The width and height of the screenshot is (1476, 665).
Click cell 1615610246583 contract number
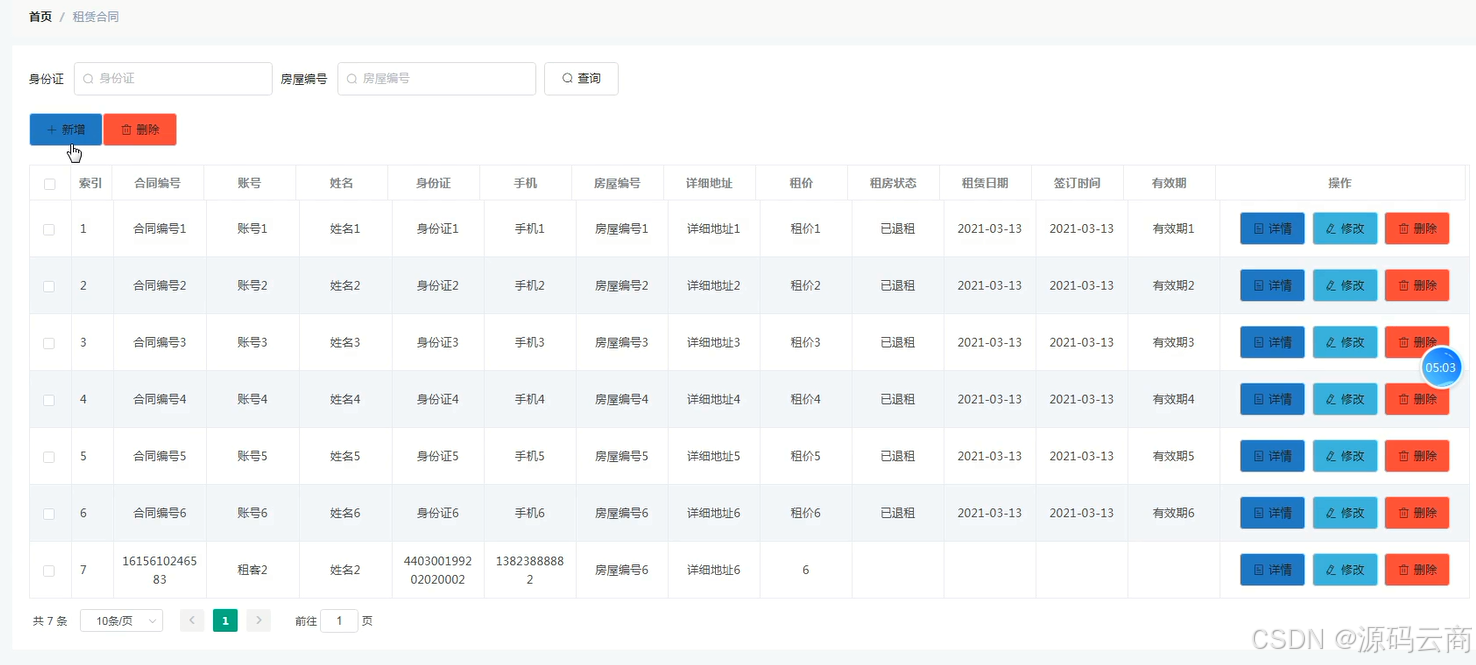pyautogui.click(x=159, y=570)
